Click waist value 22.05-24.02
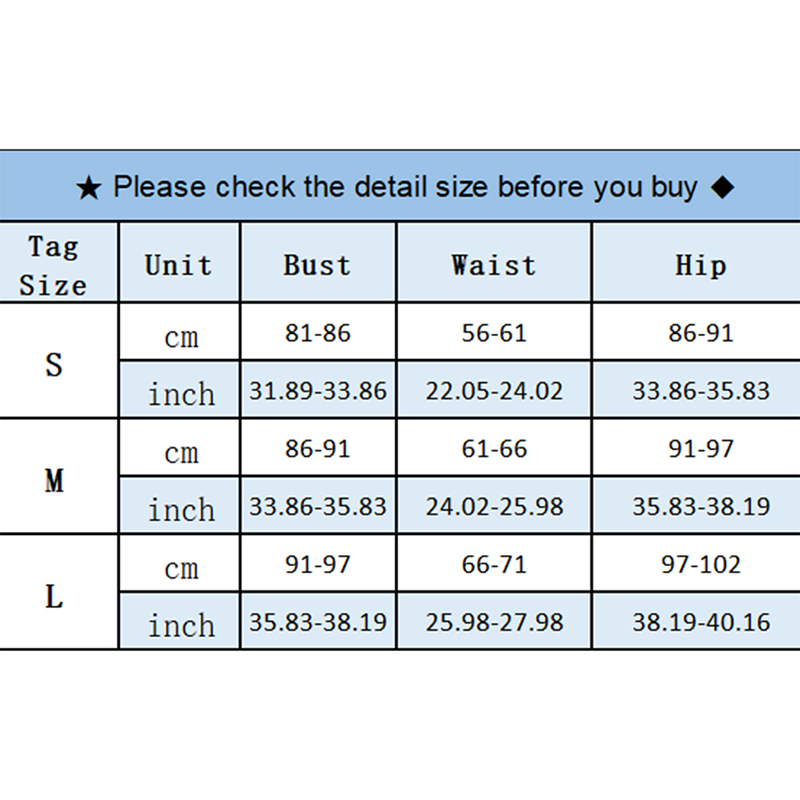 point(494,391)
